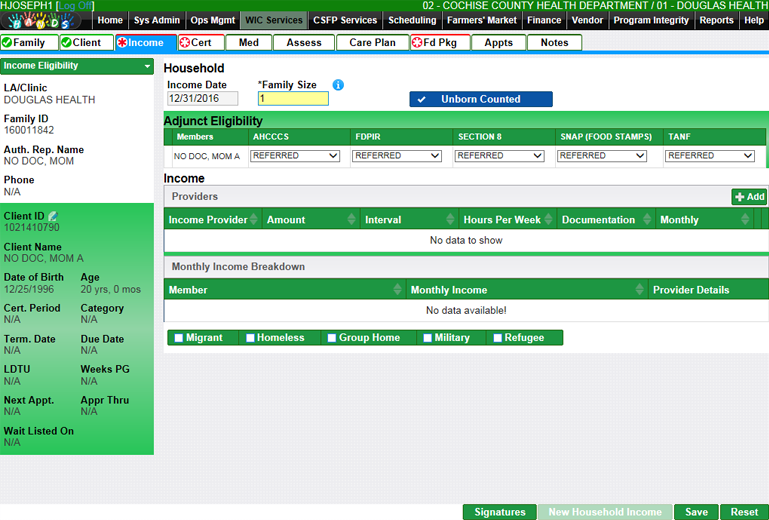Screen dimensions: 769x520
Task: Open the AHCCCS referral dropdown
Action: (x=295, y=156)
